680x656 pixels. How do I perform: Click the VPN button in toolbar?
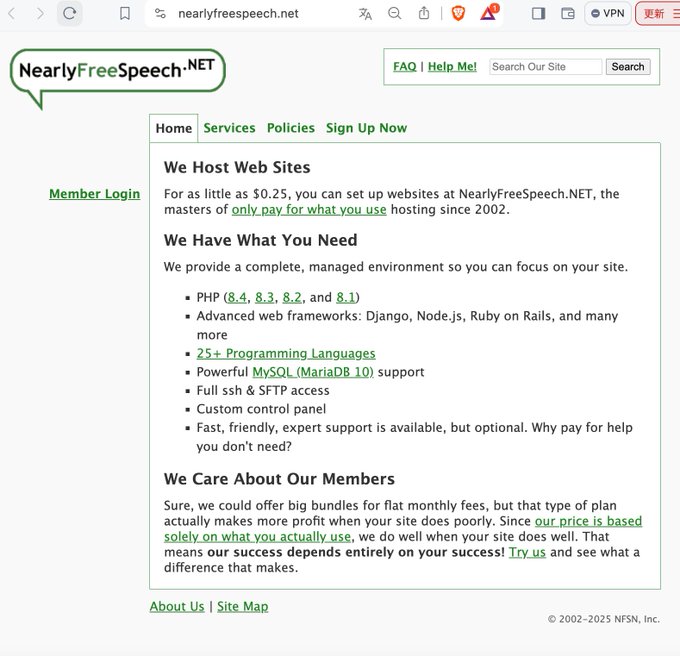(608, 14)
